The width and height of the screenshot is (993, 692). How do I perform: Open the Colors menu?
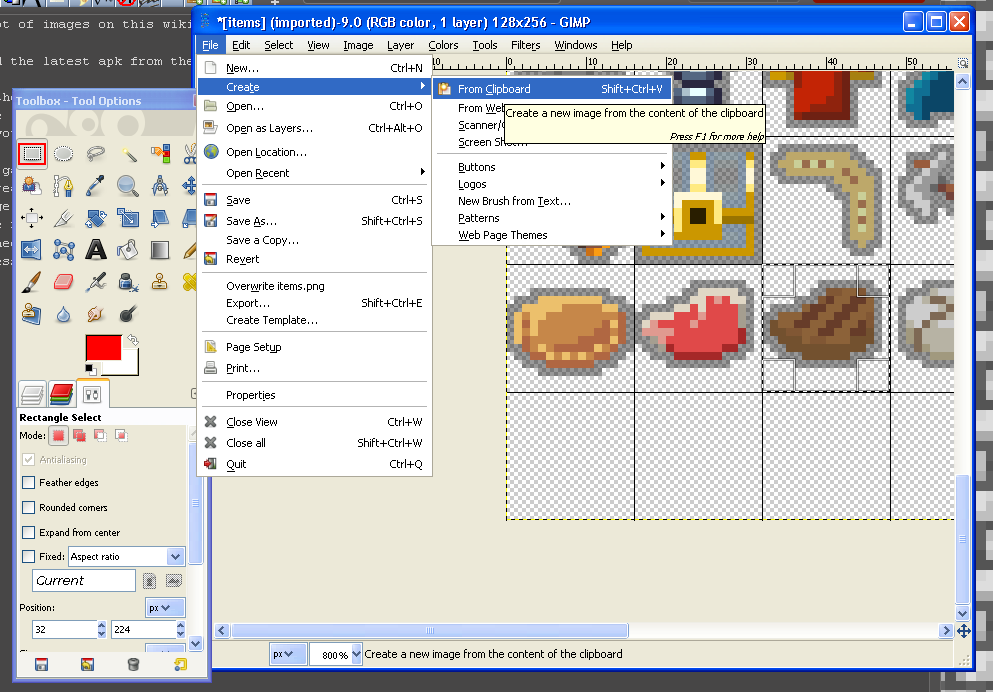click(443, 45)
